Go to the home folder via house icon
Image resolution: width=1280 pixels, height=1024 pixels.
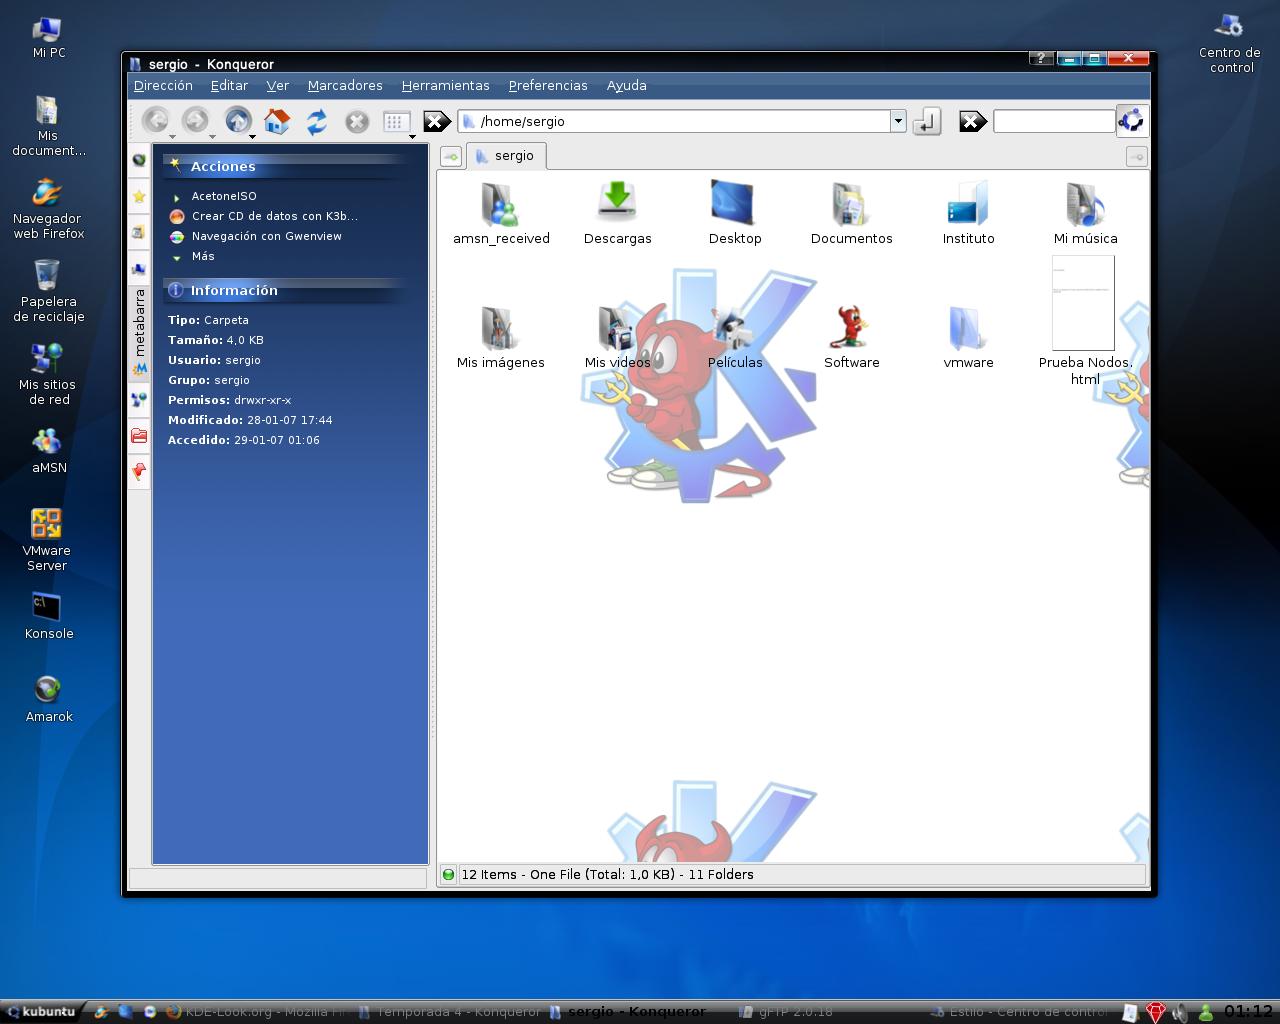coord(277,121)
